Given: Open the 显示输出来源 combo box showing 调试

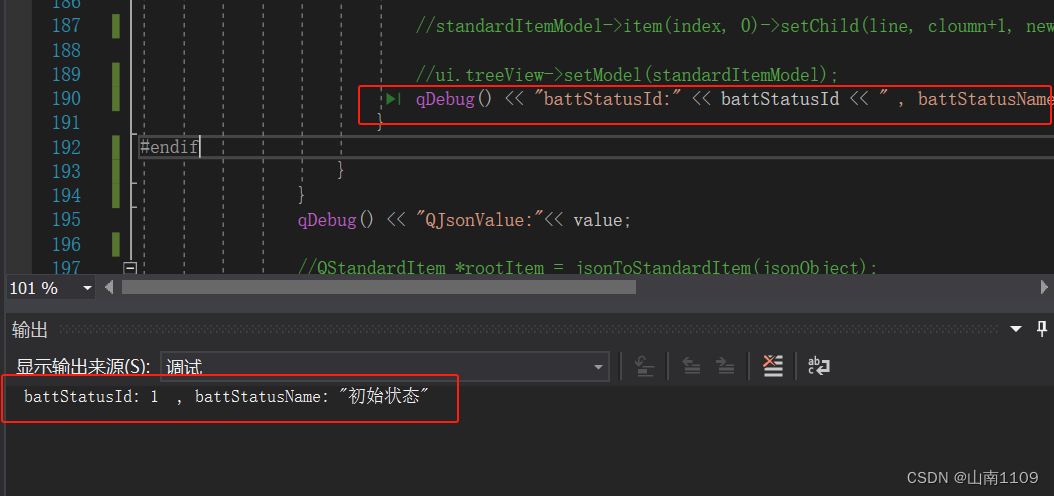Looking at the screenshot, I should tap(384, 366).
